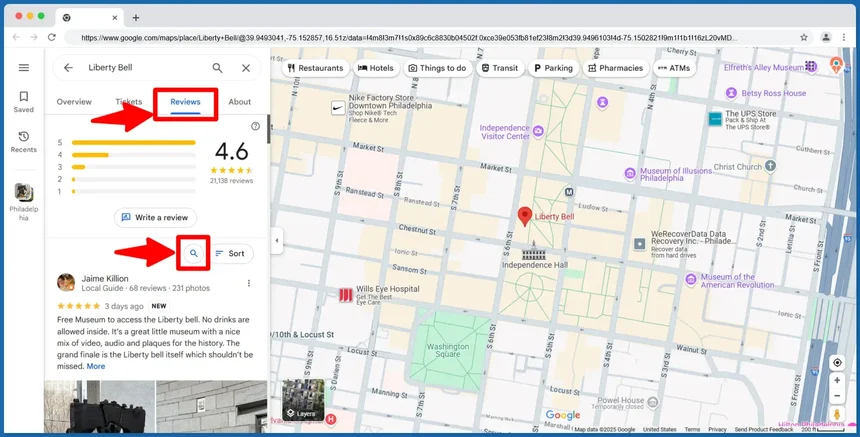The height and width of the screenshot is (437, 860).
Task: Zoom in the map with plus
Action: pyautogui.click(x=837, y=380)
